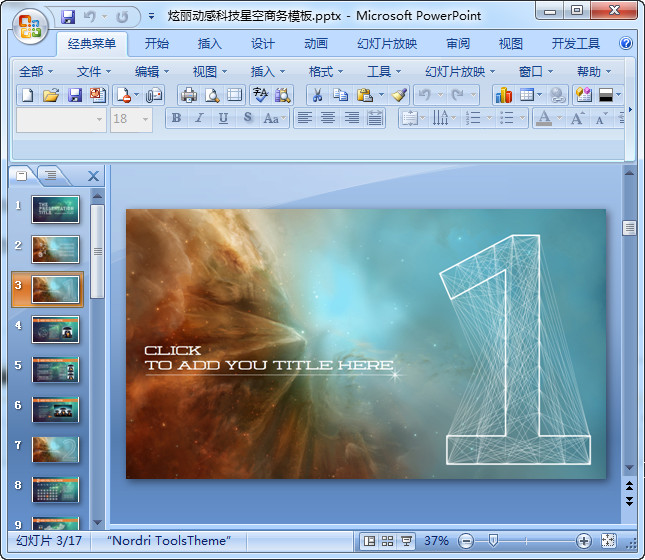Click the font color A swatch
The image size is (645, 560).
click(544, 119)
